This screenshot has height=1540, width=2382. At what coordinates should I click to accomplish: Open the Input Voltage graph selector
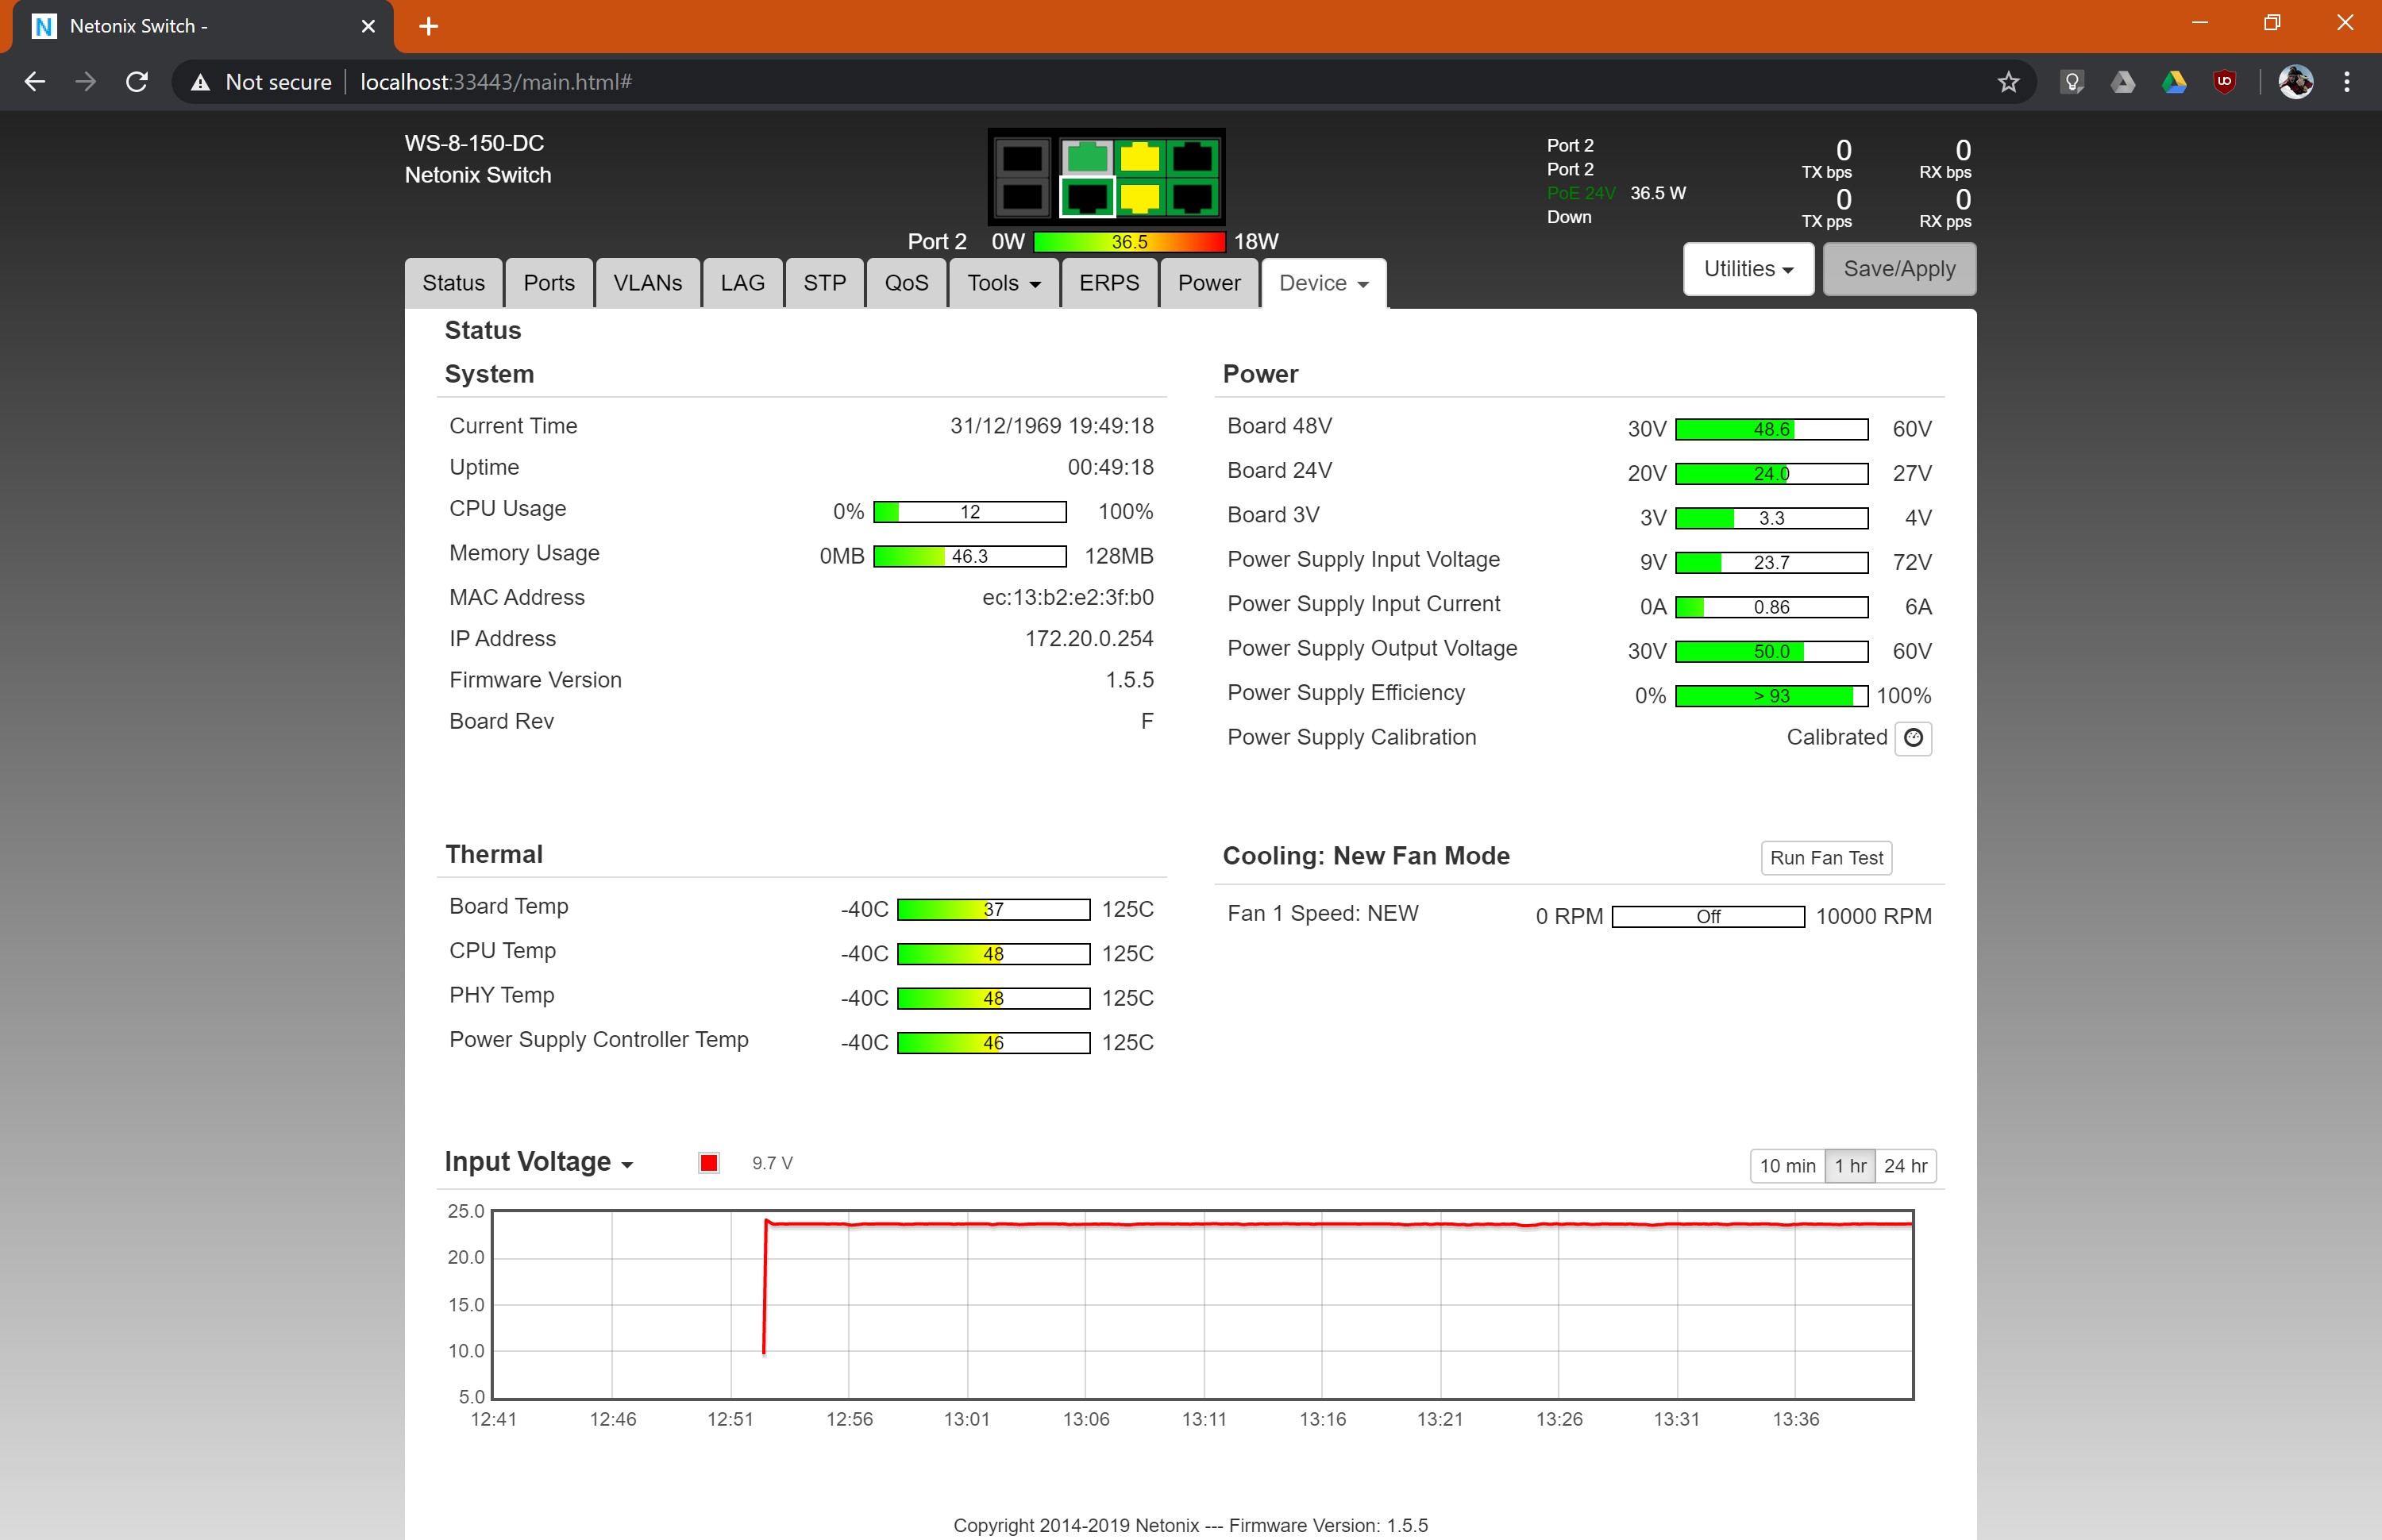point(539,1162)
